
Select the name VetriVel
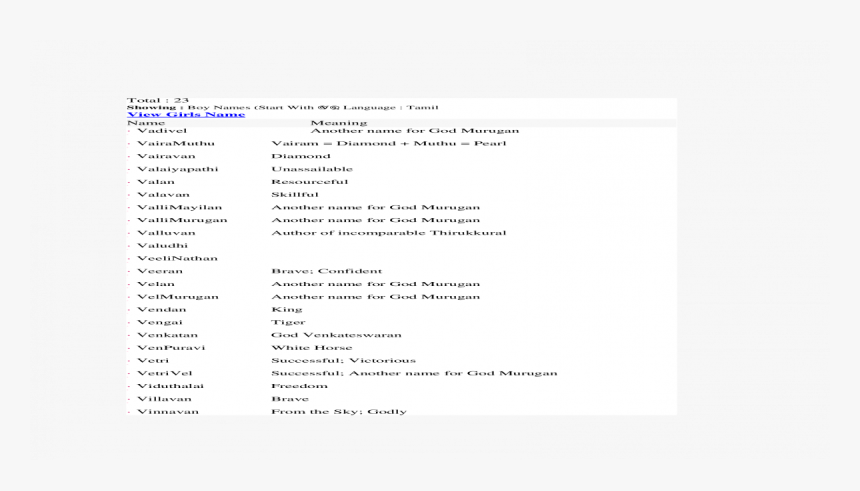pos(165,373)
